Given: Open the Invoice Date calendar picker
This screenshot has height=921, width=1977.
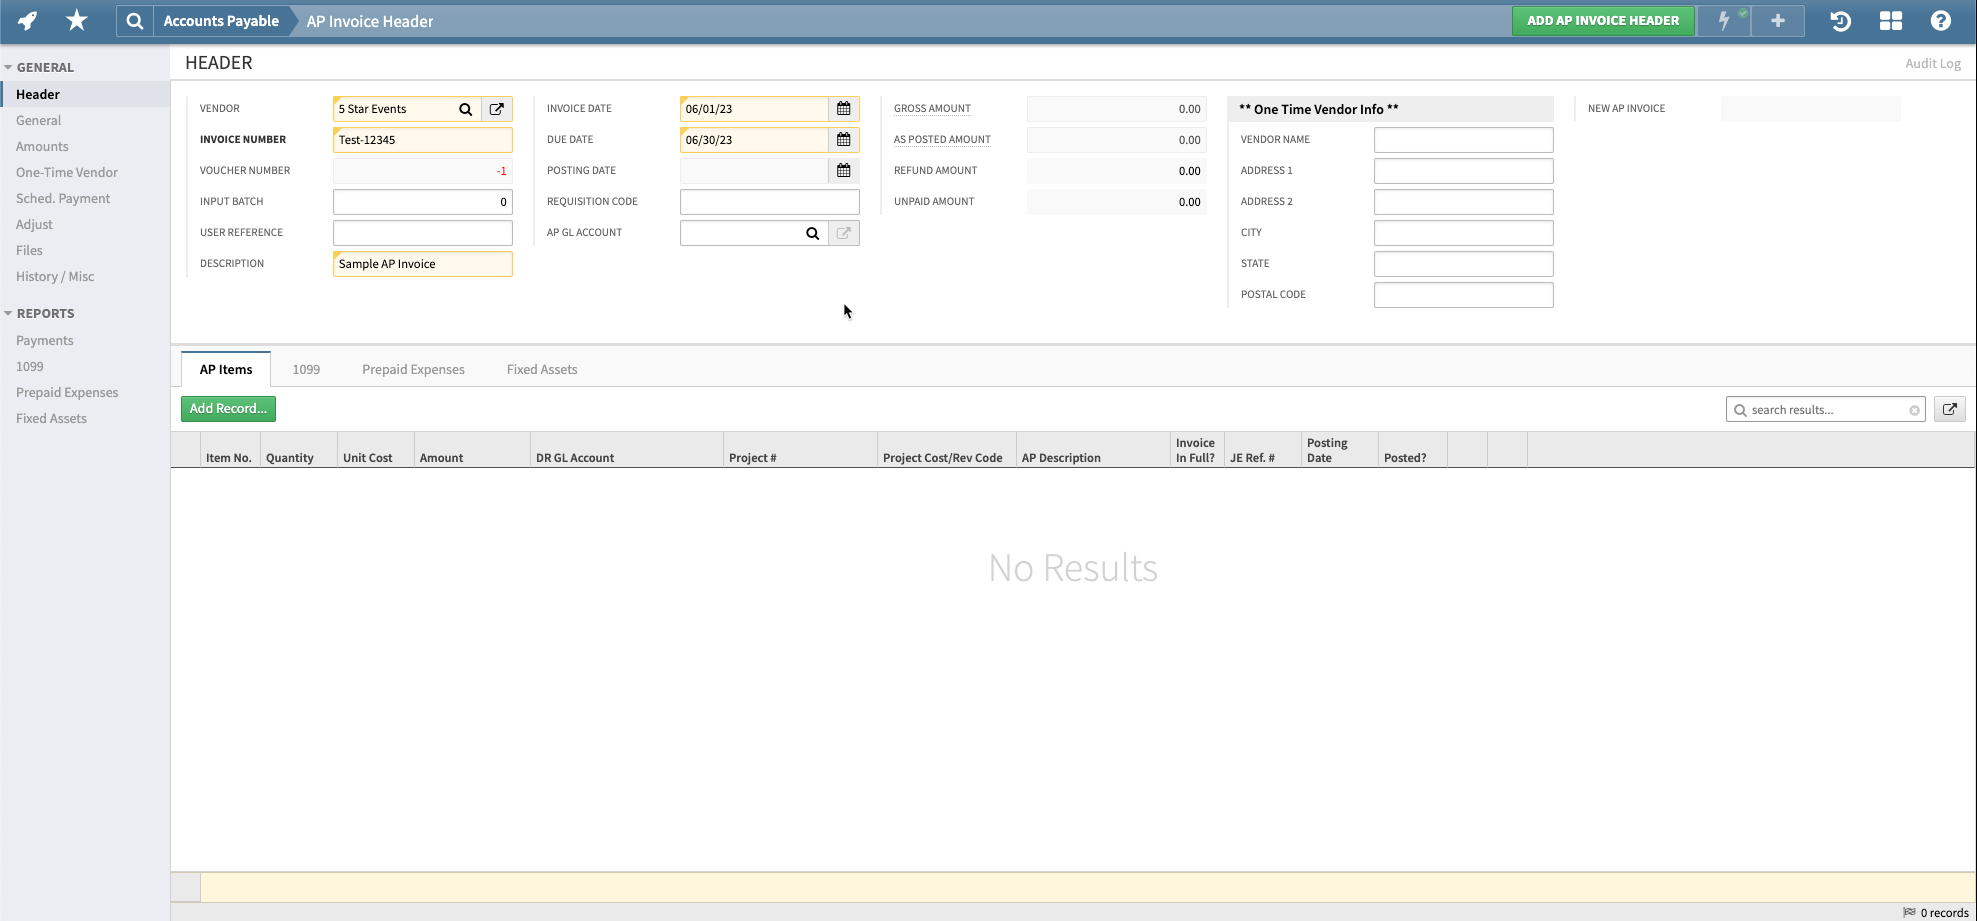Looking at the screenshot, I should (843, 108).
